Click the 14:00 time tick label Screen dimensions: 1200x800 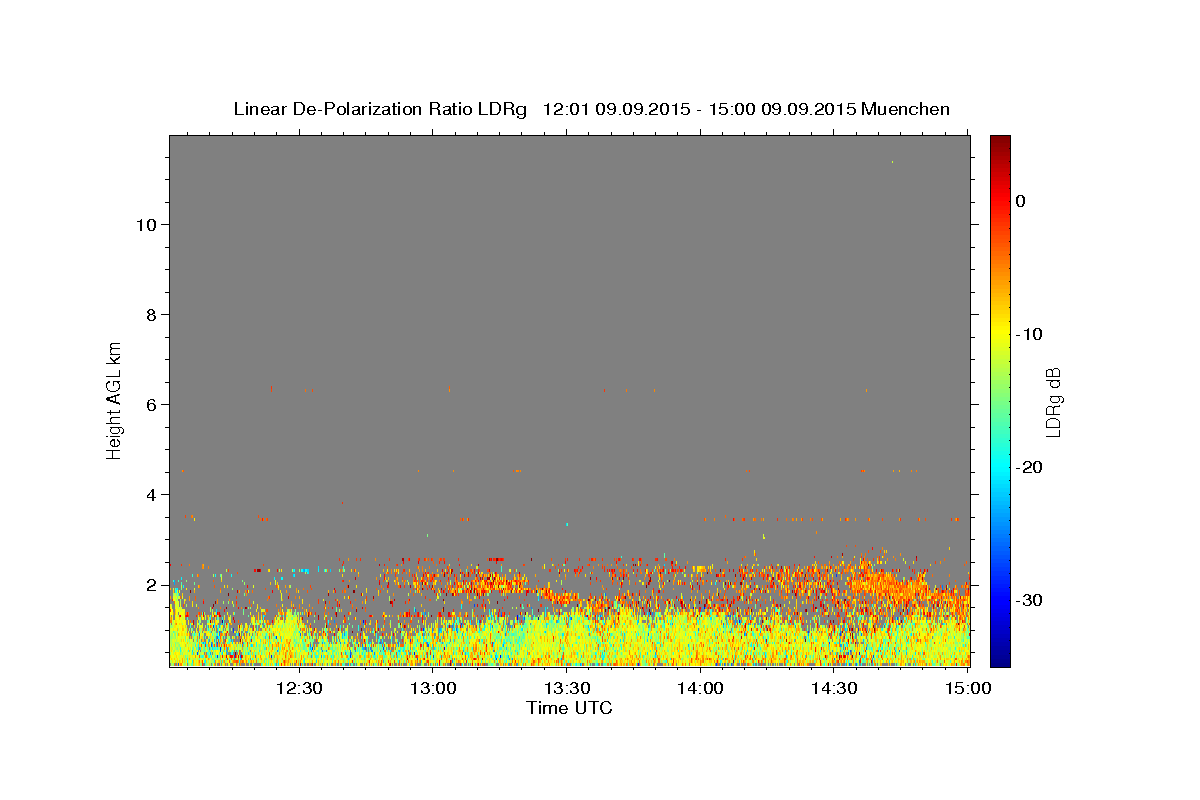tap(700, 688)
